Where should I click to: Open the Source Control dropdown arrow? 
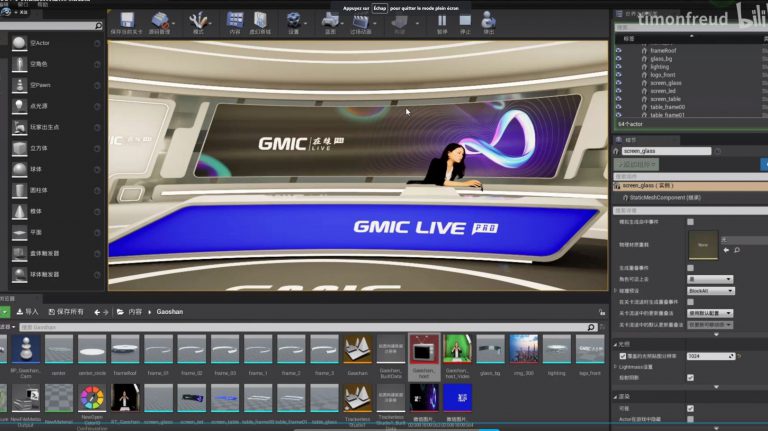(173, 24)
